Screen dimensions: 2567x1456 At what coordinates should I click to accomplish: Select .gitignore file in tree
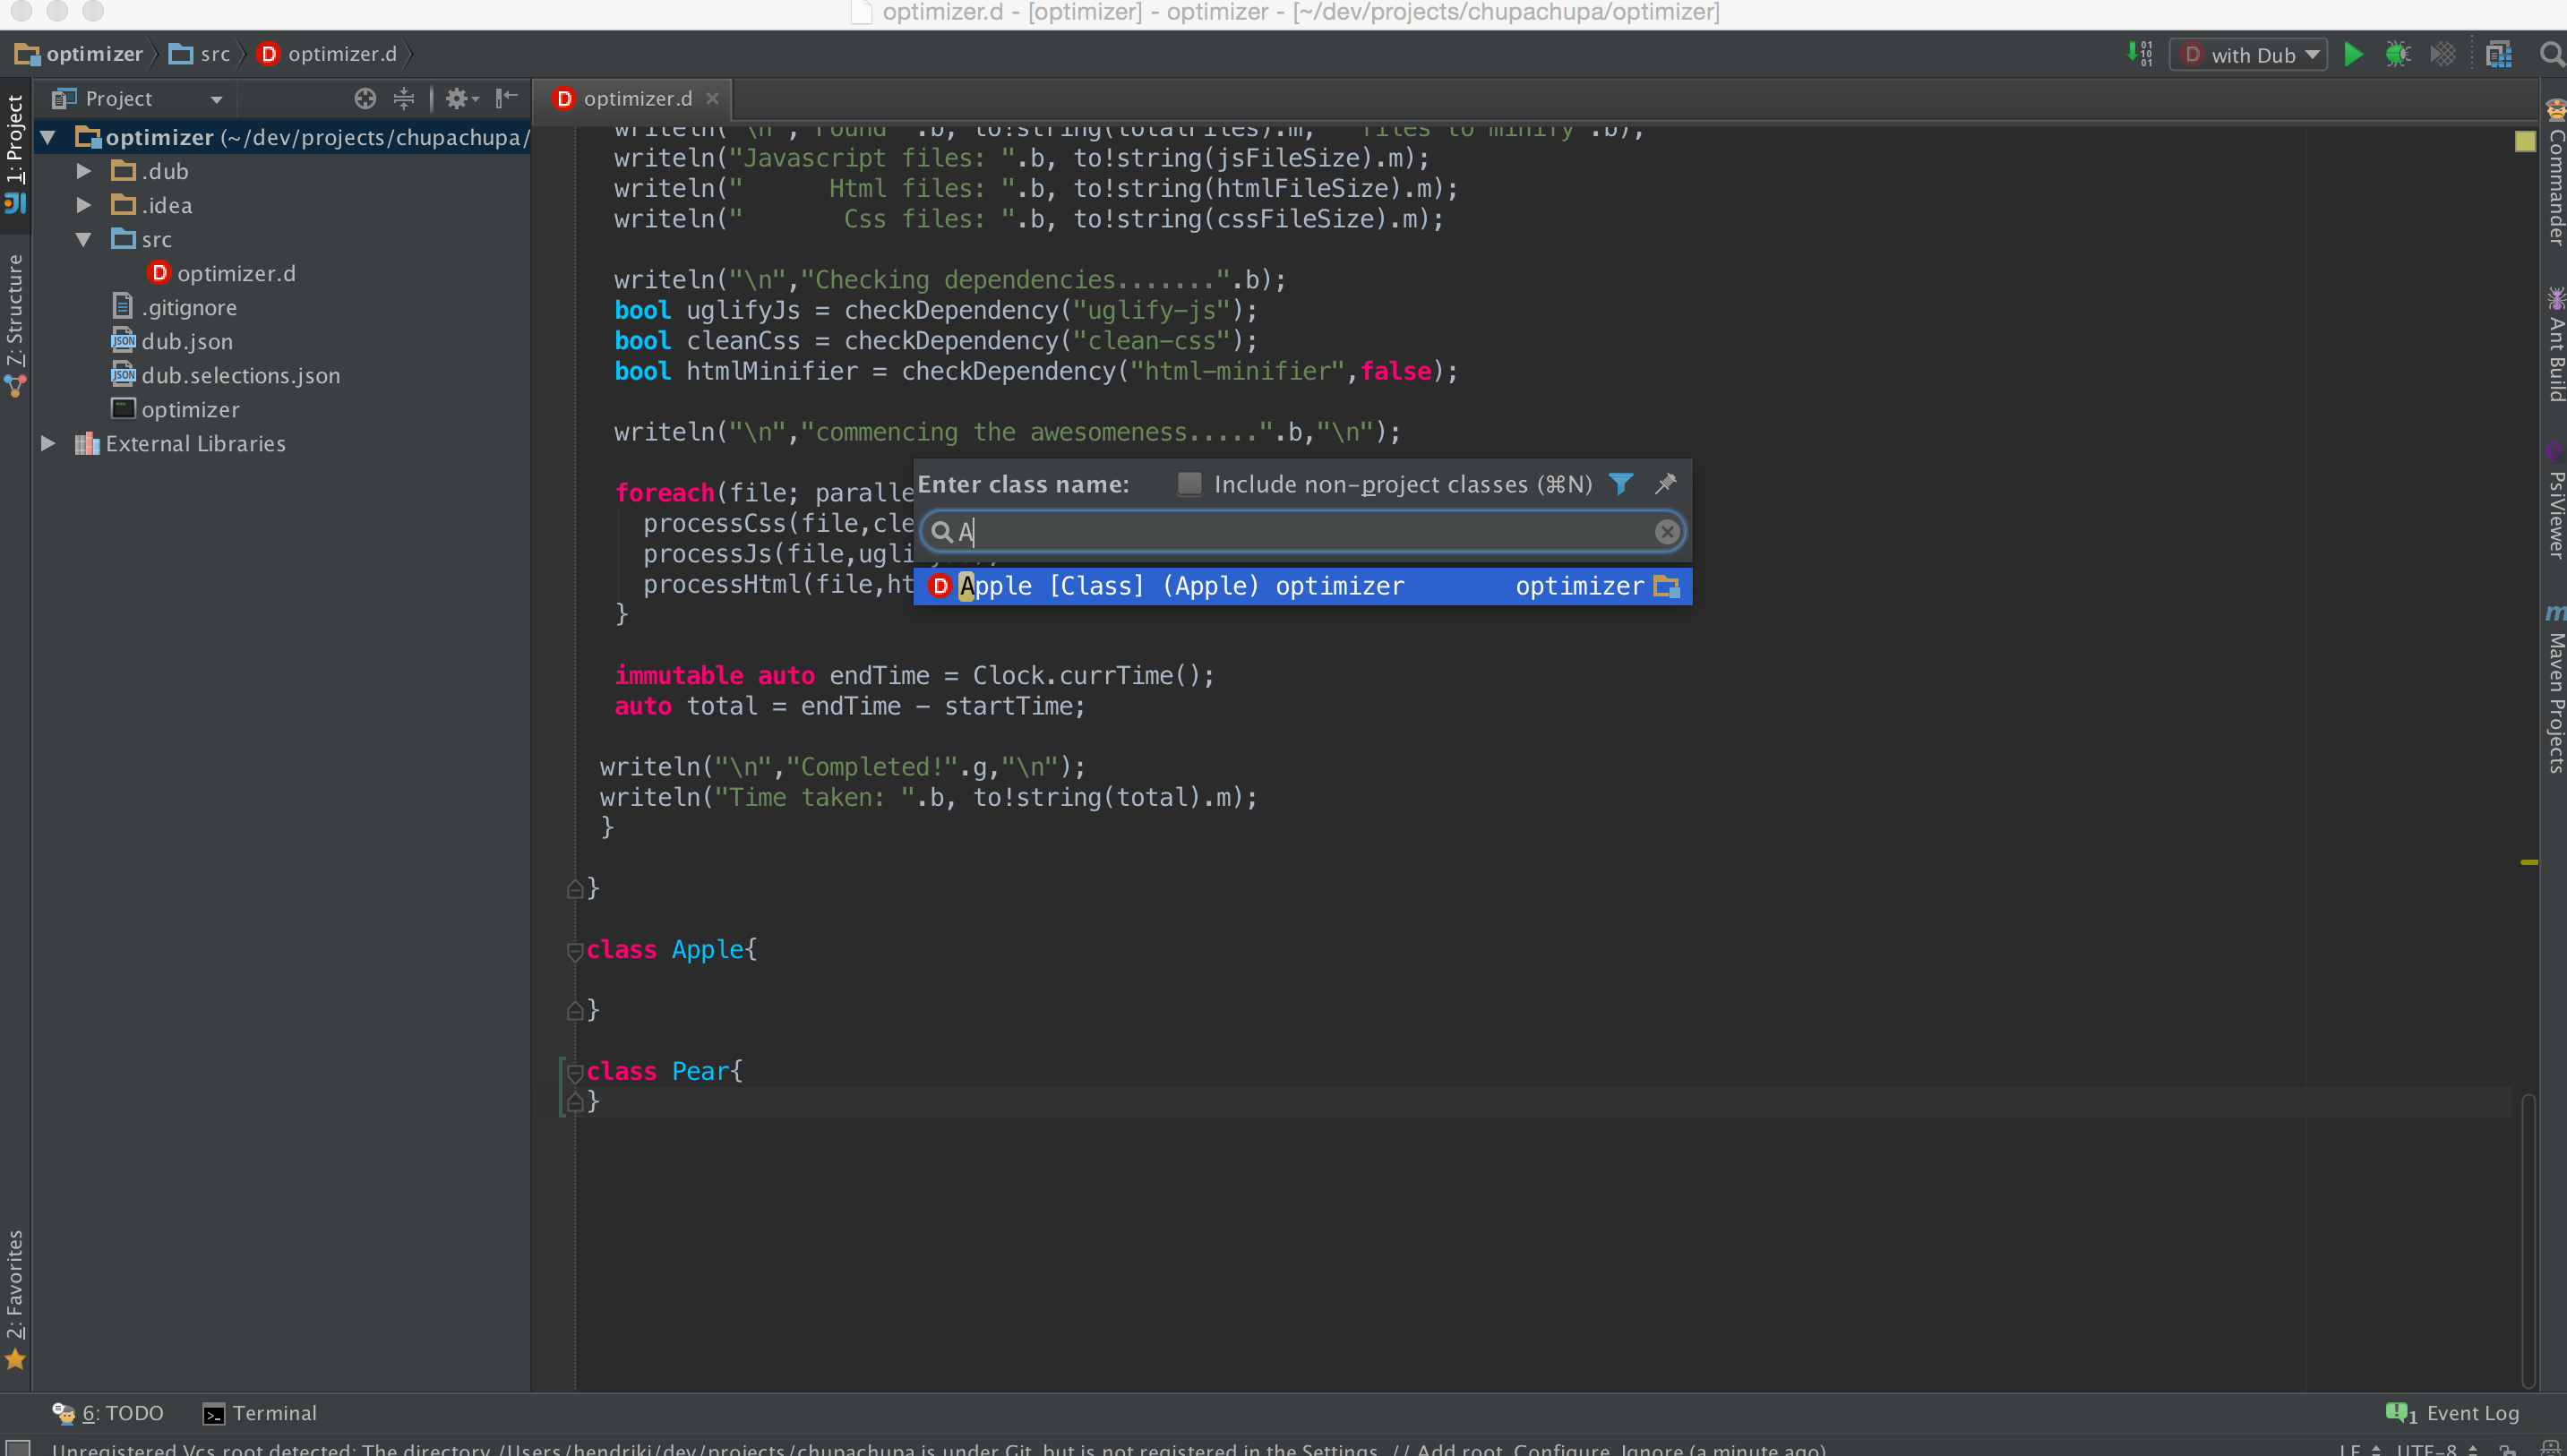click(175, 307)
